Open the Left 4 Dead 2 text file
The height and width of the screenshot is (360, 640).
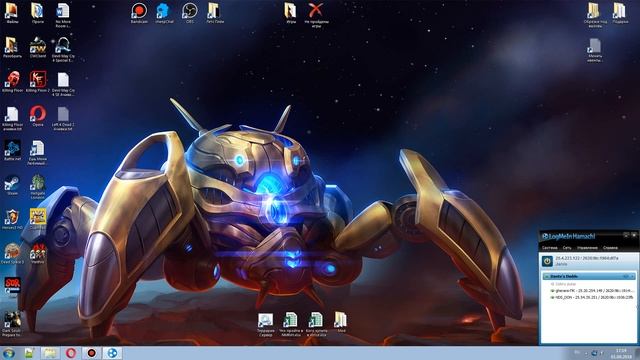tap(63, 118)
